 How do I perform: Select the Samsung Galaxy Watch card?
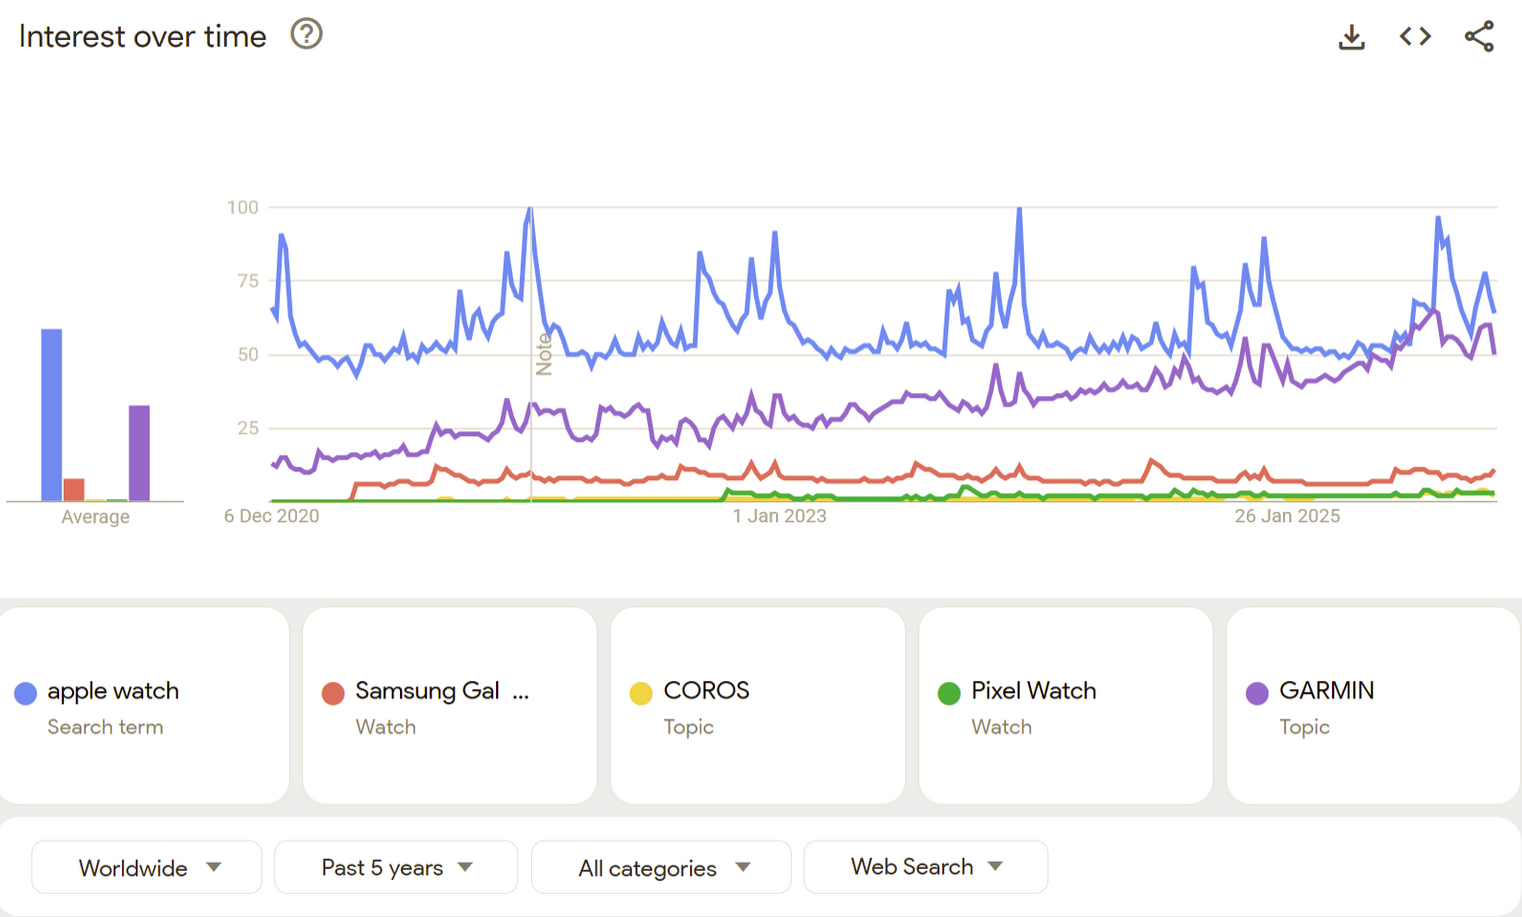(x=449, y=705)
